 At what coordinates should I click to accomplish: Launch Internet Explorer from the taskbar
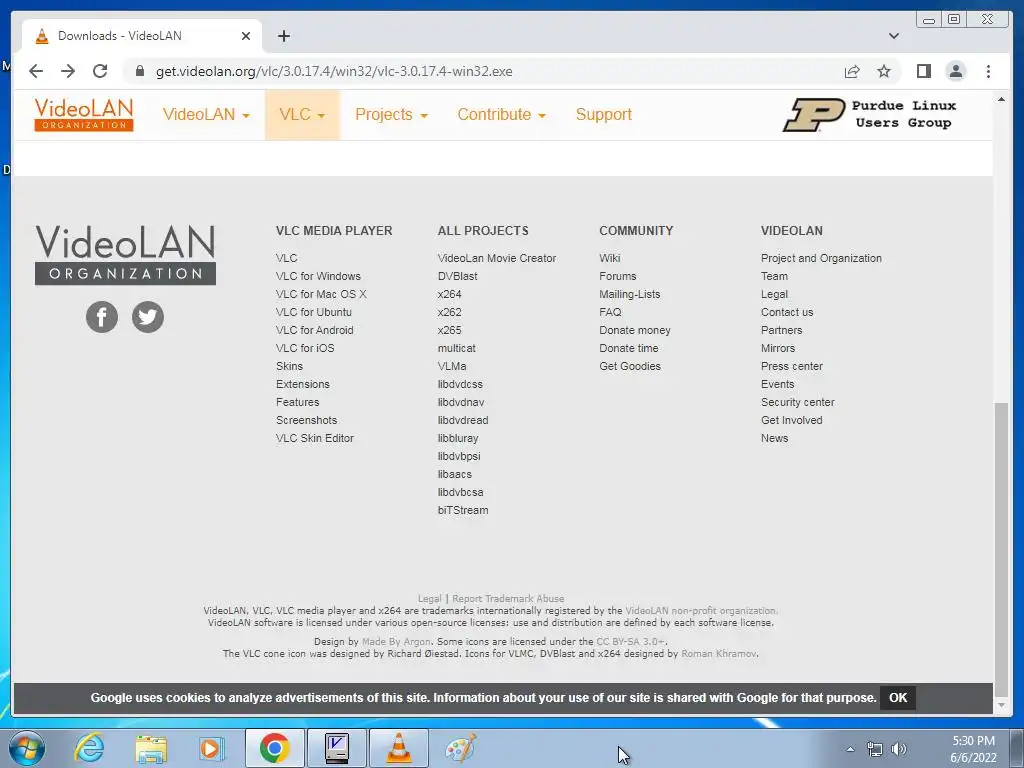(89, 748)
